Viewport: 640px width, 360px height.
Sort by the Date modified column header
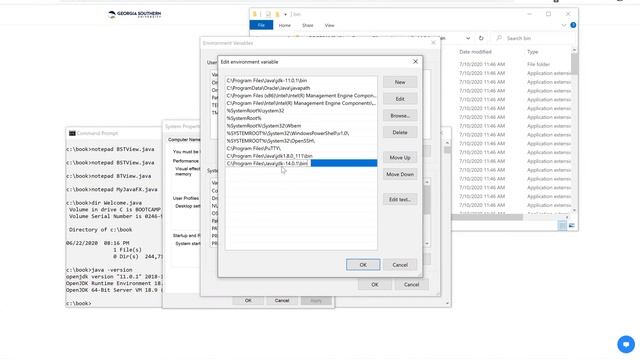click(476, 52)
